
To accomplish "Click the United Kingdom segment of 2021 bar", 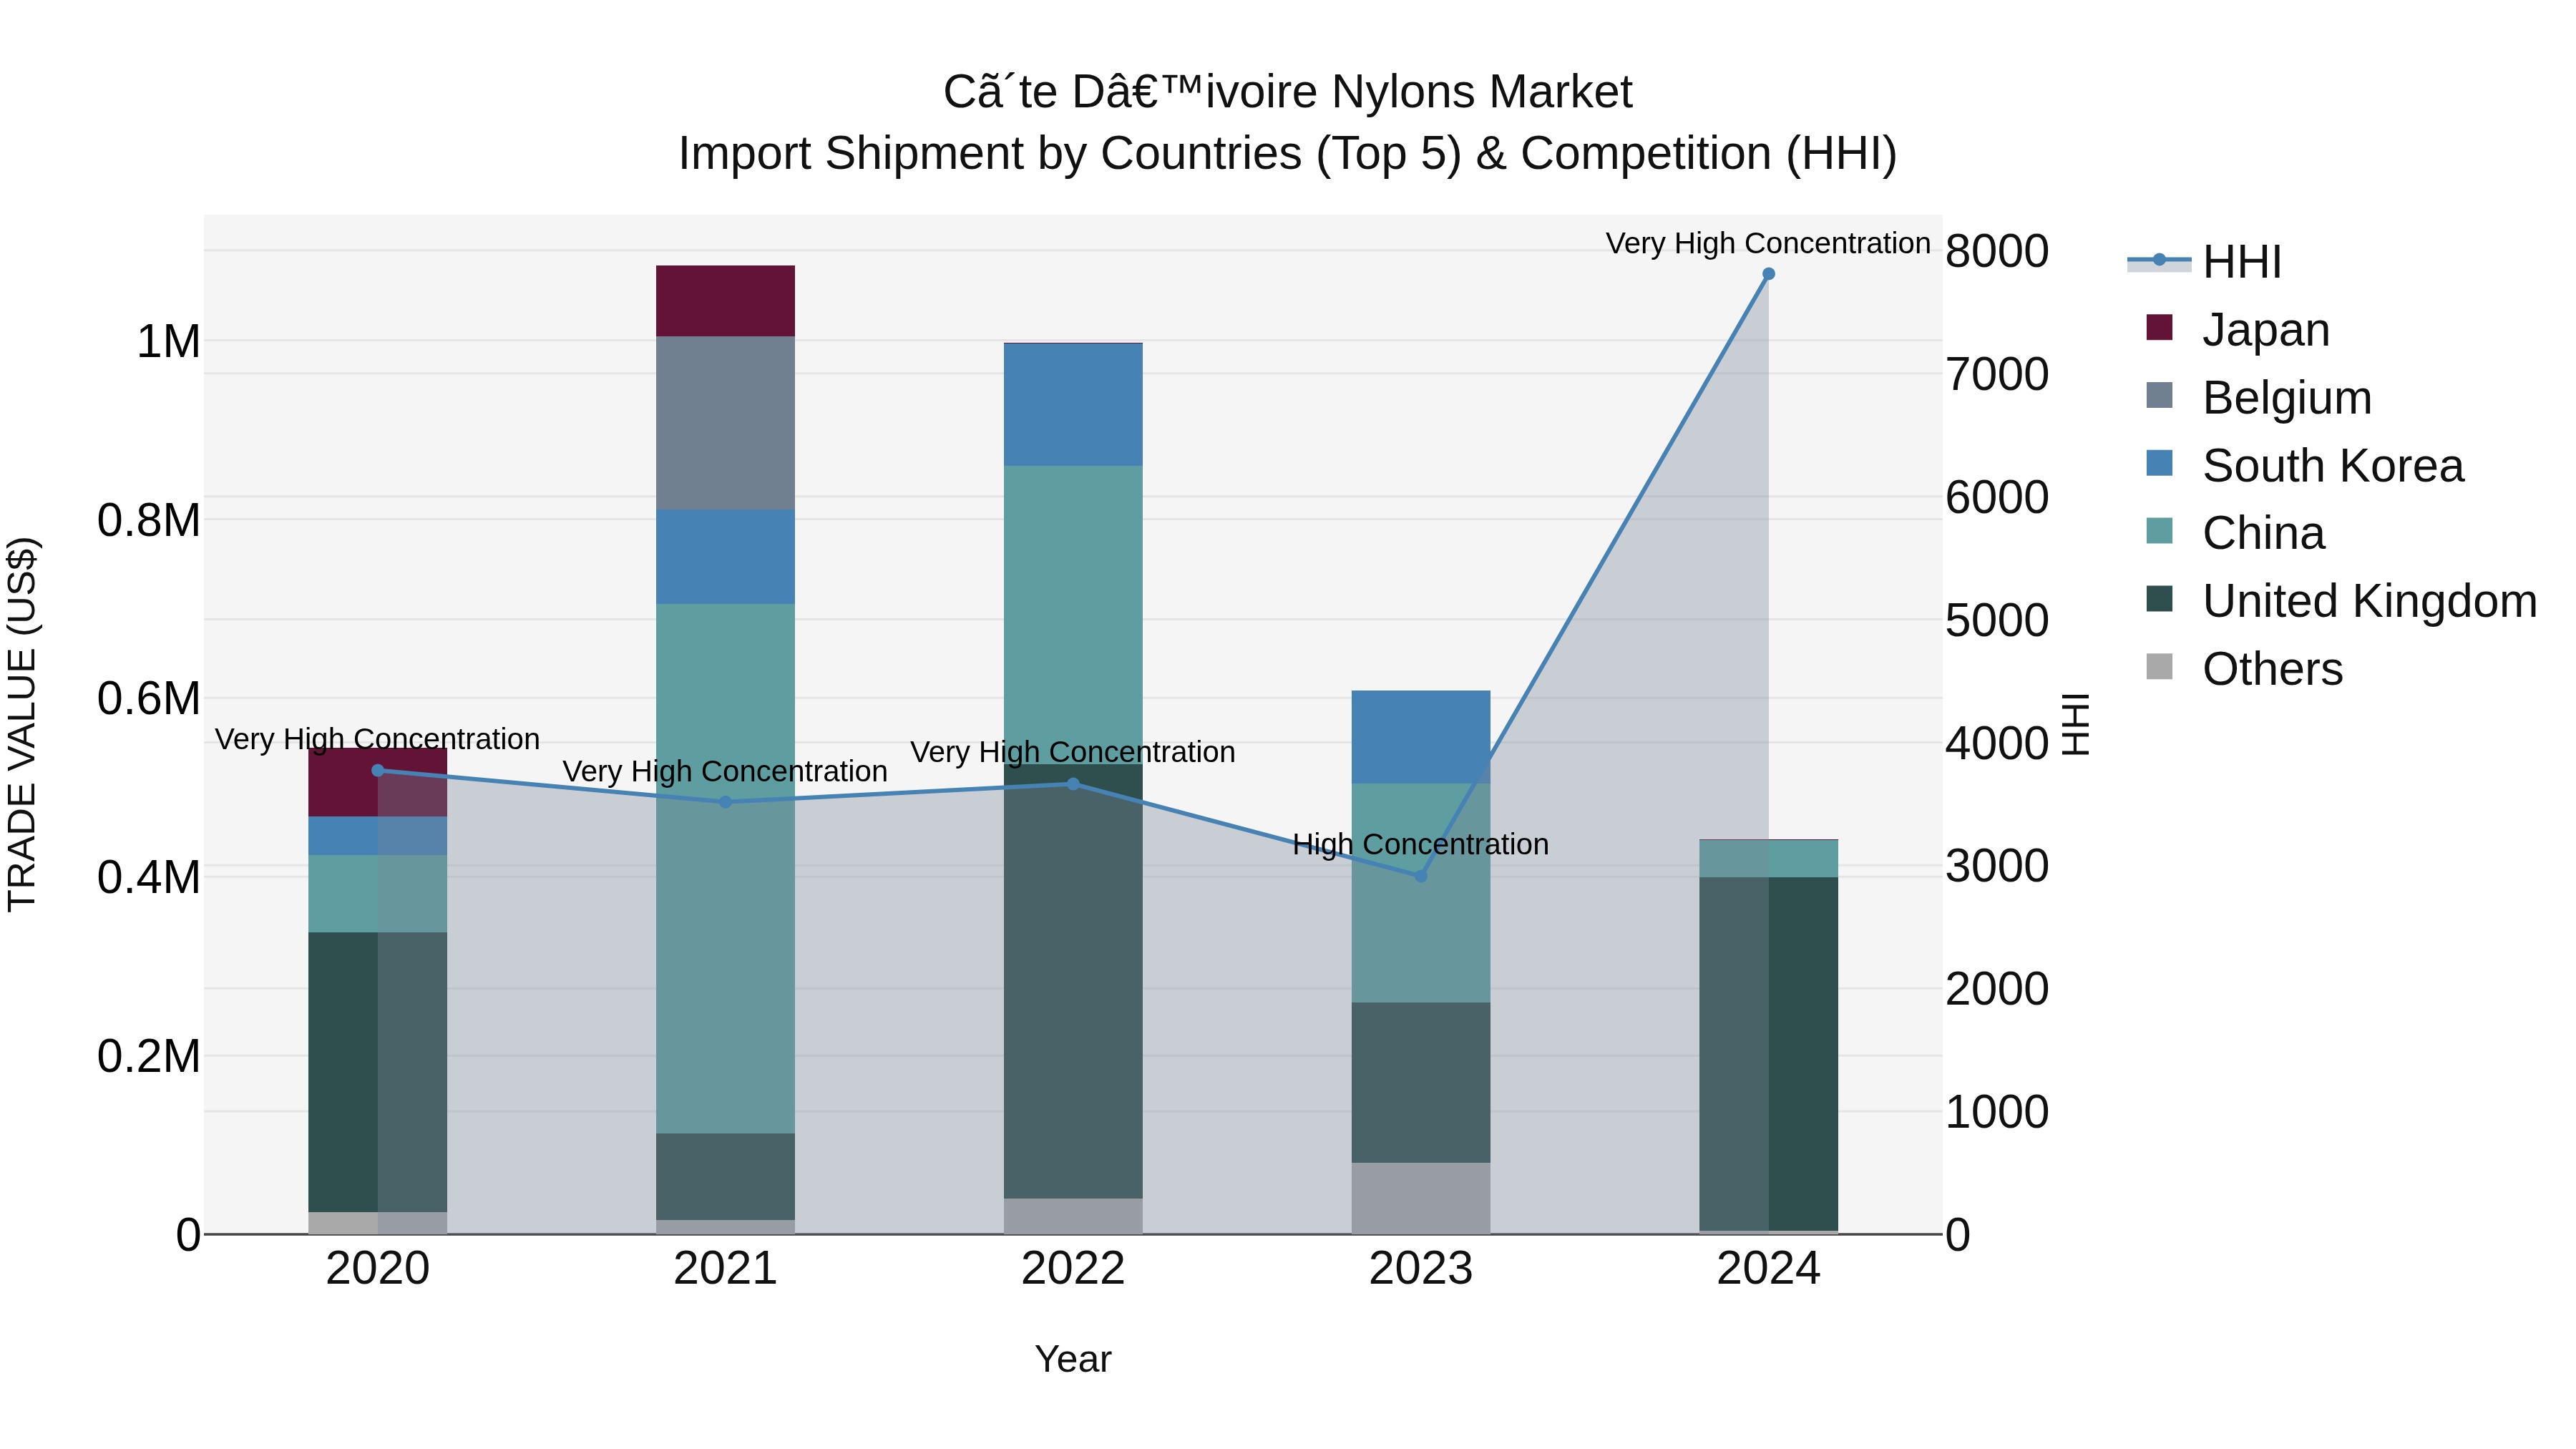I will pos(726,1177).
